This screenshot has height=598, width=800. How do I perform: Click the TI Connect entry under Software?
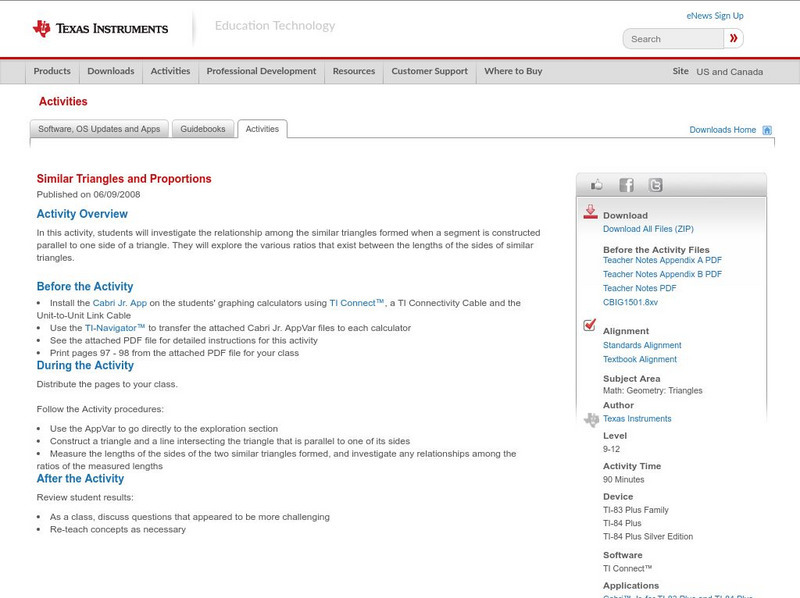pyautogui.click(x=628, y=568)
